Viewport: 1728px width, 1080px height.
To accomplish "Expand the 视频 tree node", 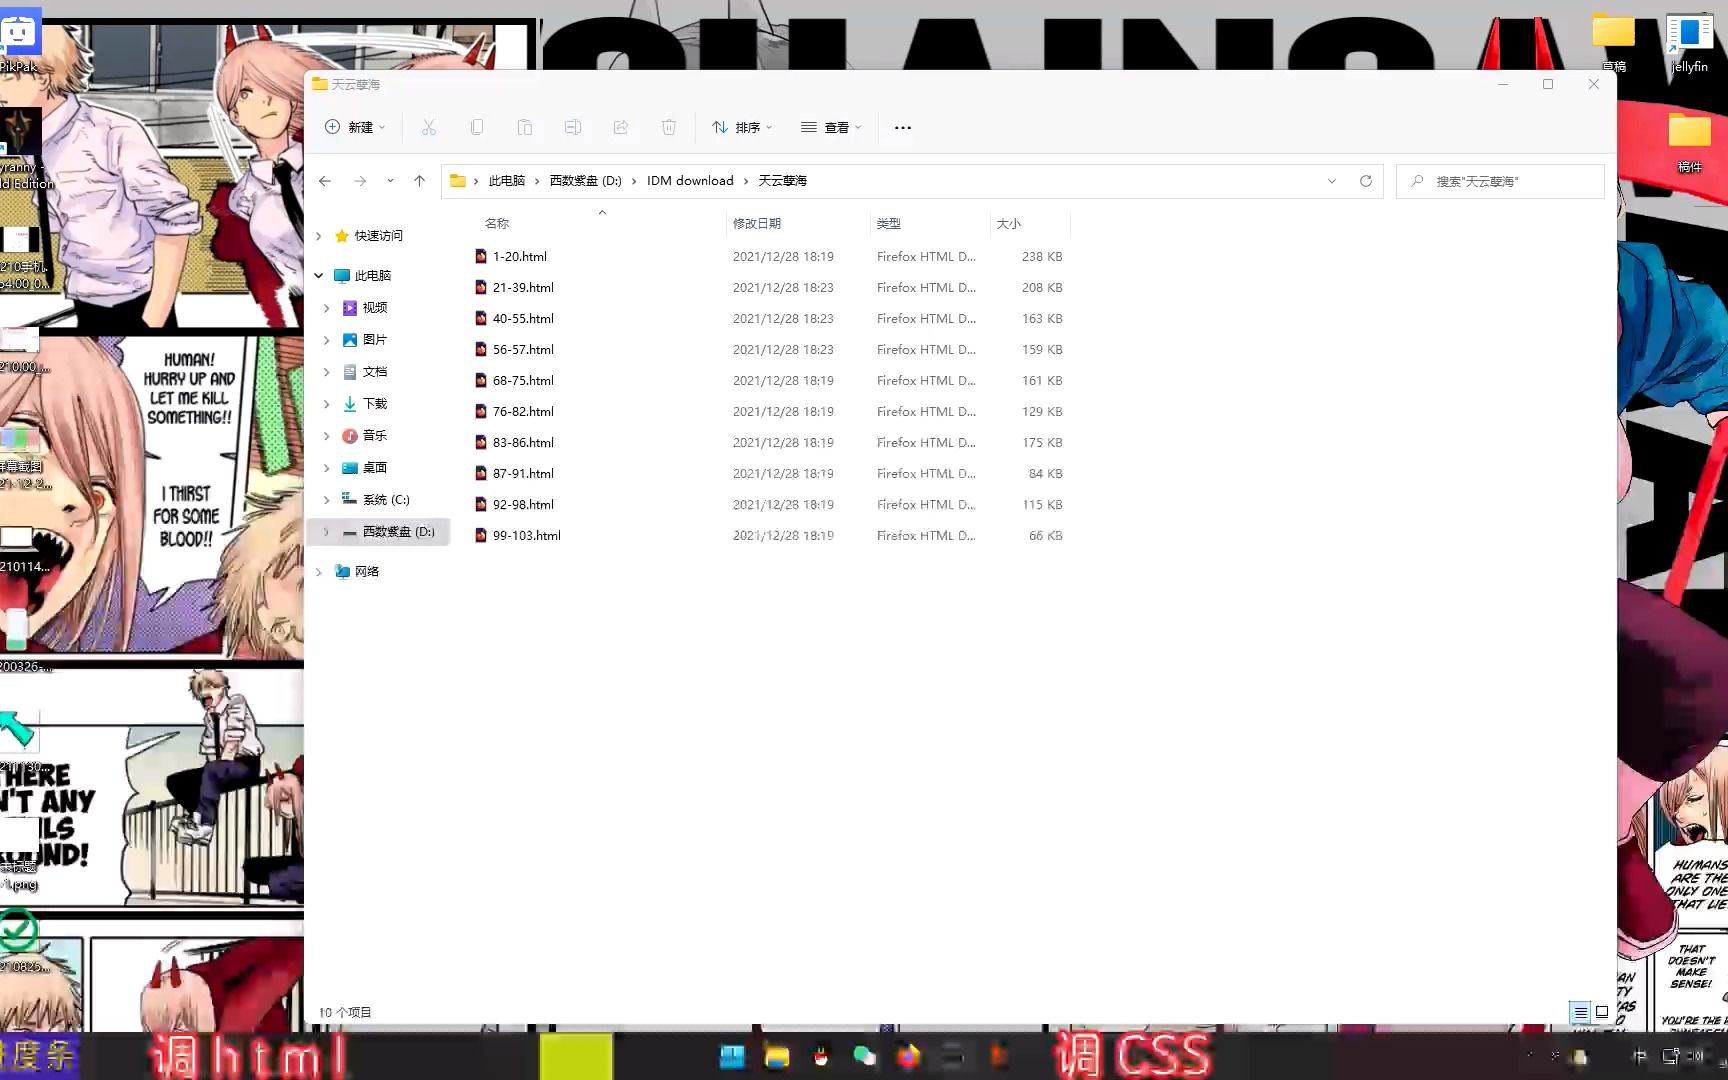I will (x=327, y=308).
